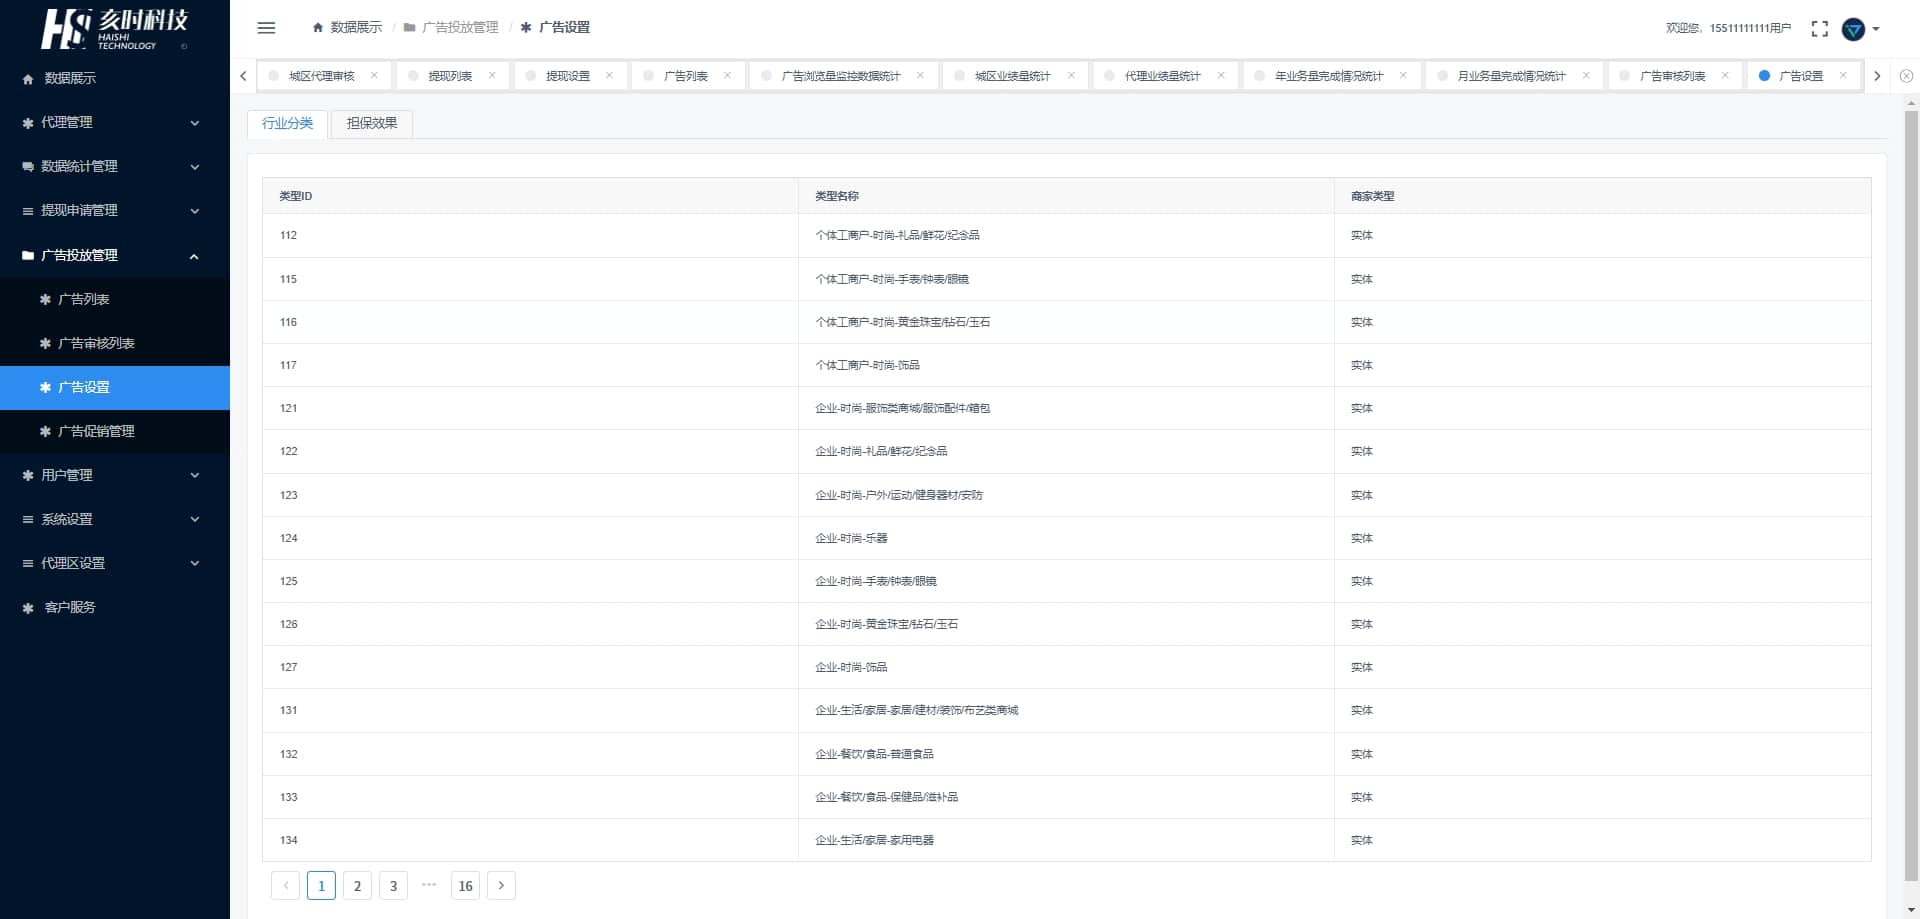
Task: Select 广告设置 submenu item
Action: coord(115,387)
